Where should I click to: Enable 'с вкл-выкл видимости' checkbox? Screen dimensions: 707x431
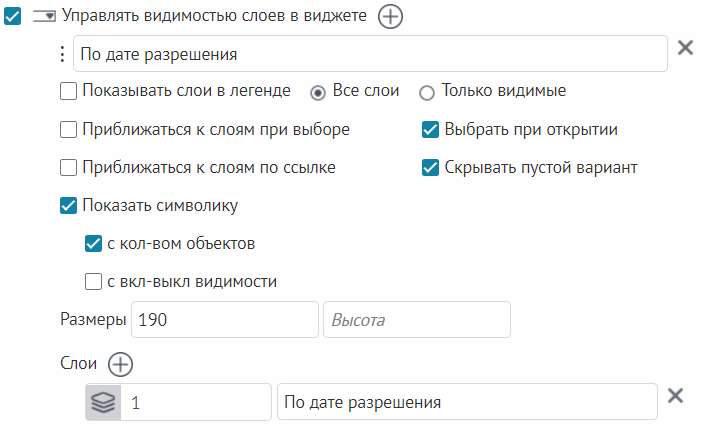tap(94, 282)
